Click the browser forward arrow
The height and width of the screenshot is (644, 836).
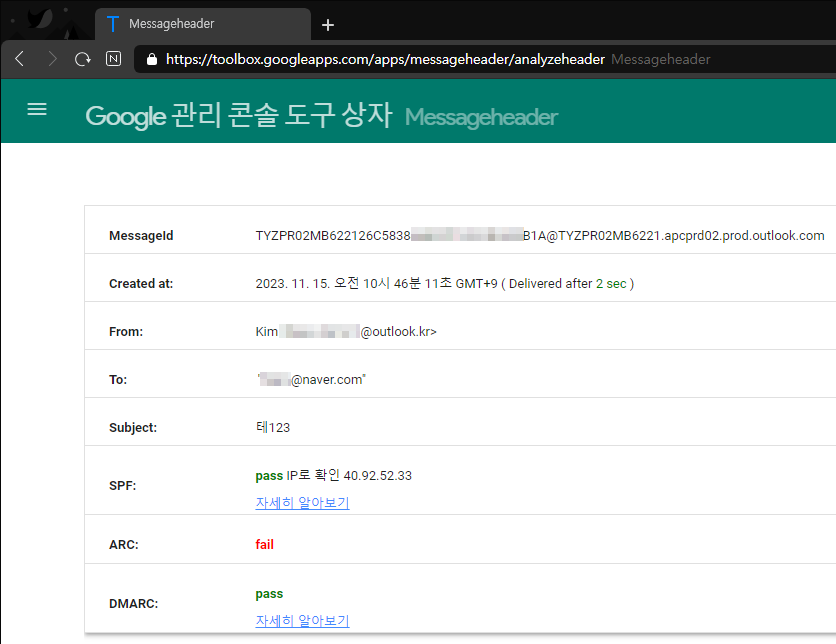(x=52, y=59)
